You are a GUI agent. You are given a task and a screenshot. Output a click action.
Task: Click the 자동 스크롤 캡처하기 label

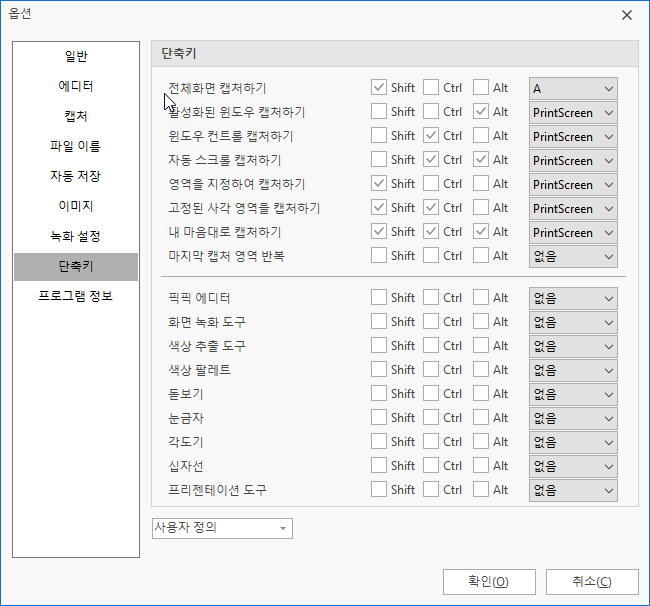(225, 160)
